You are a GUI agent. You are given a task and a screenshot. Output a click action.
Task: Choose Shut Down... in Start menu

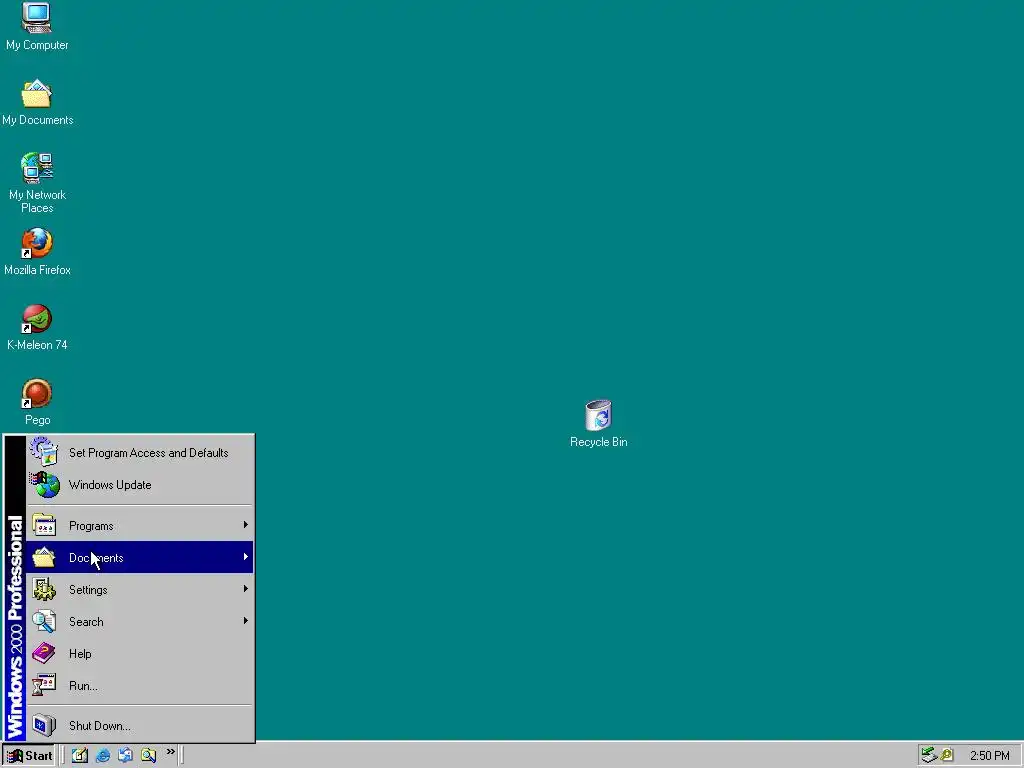[x=140, y=725]
